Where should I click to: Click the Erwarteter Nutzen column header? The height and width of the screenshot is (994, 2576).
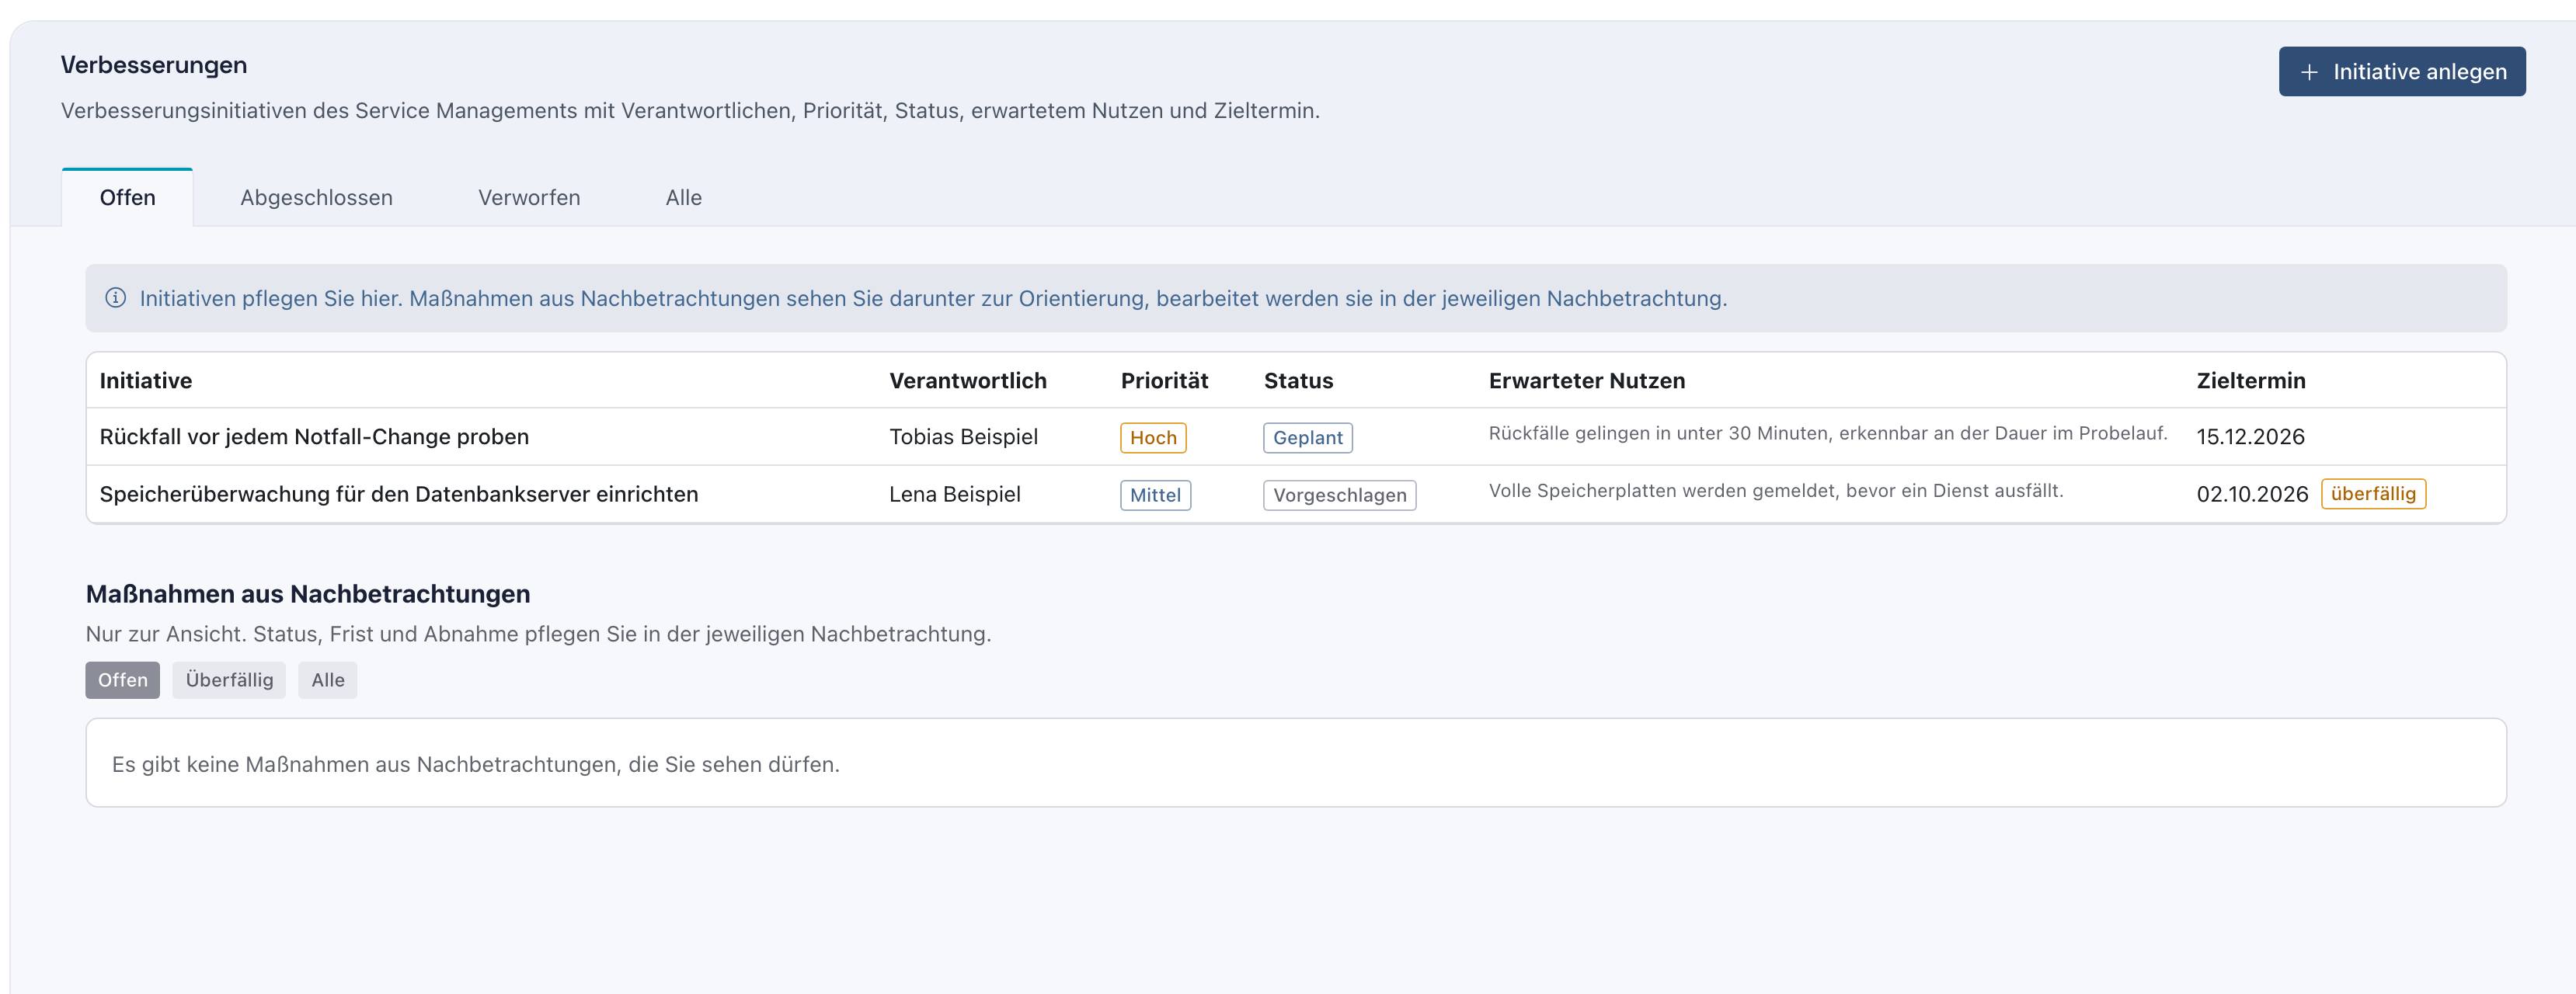1587,381
